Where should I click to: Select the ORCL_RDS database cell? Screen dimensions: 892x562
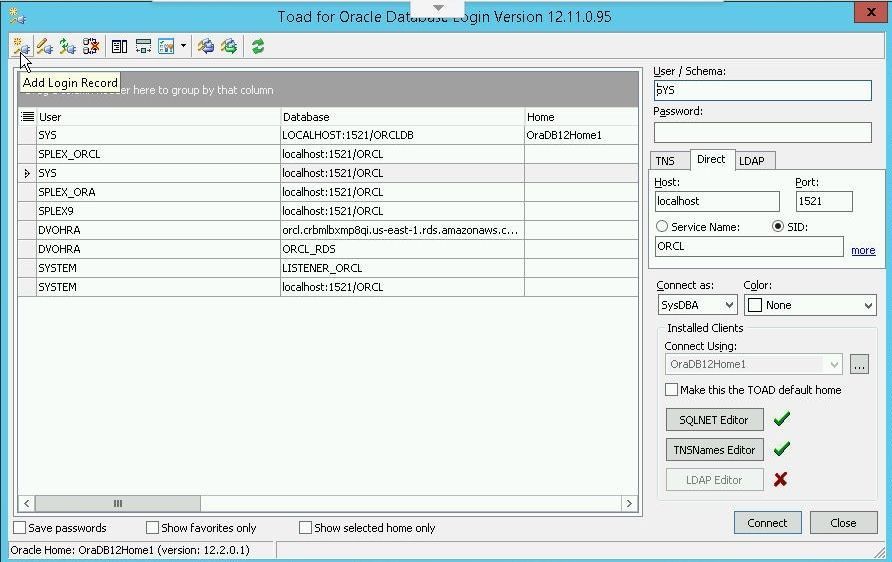click(x=402, y=249)
